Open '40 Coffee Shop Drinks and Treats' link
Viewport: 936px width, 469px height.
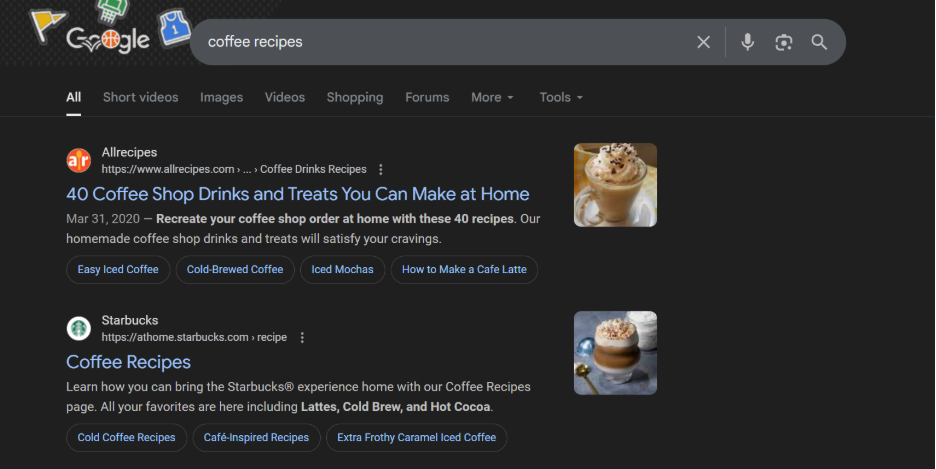(297, 194)
